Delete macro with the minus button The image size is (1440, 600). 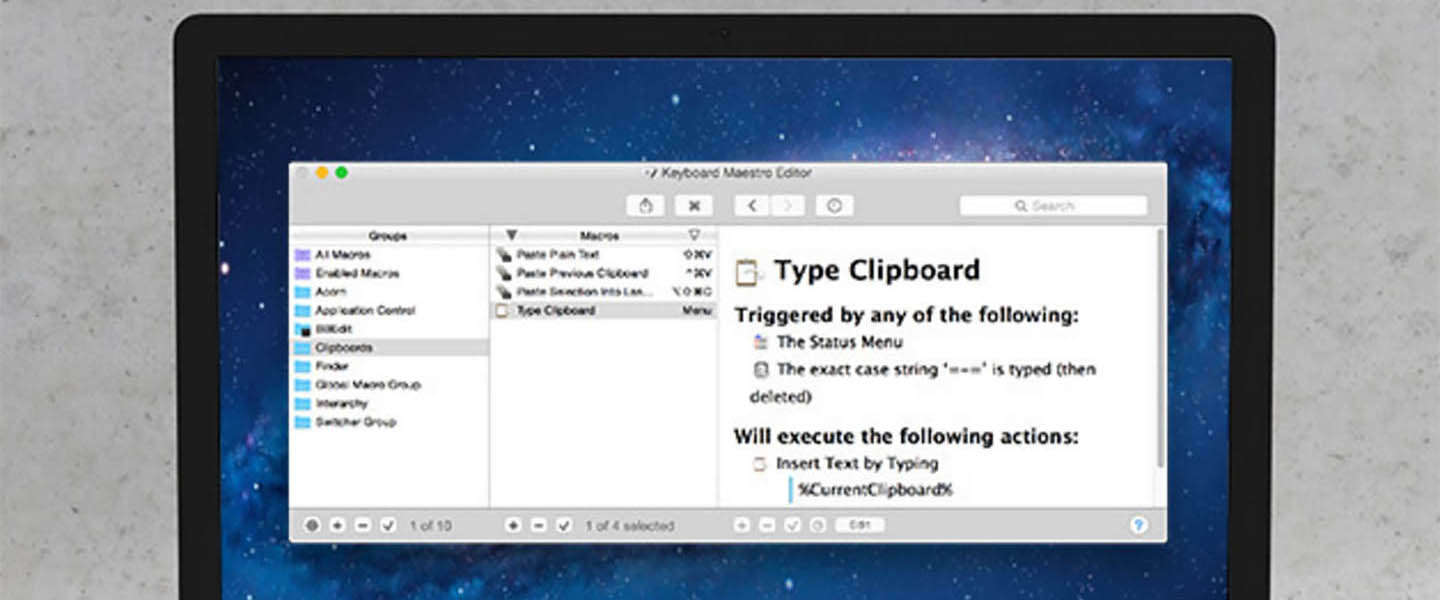point(539,525)
